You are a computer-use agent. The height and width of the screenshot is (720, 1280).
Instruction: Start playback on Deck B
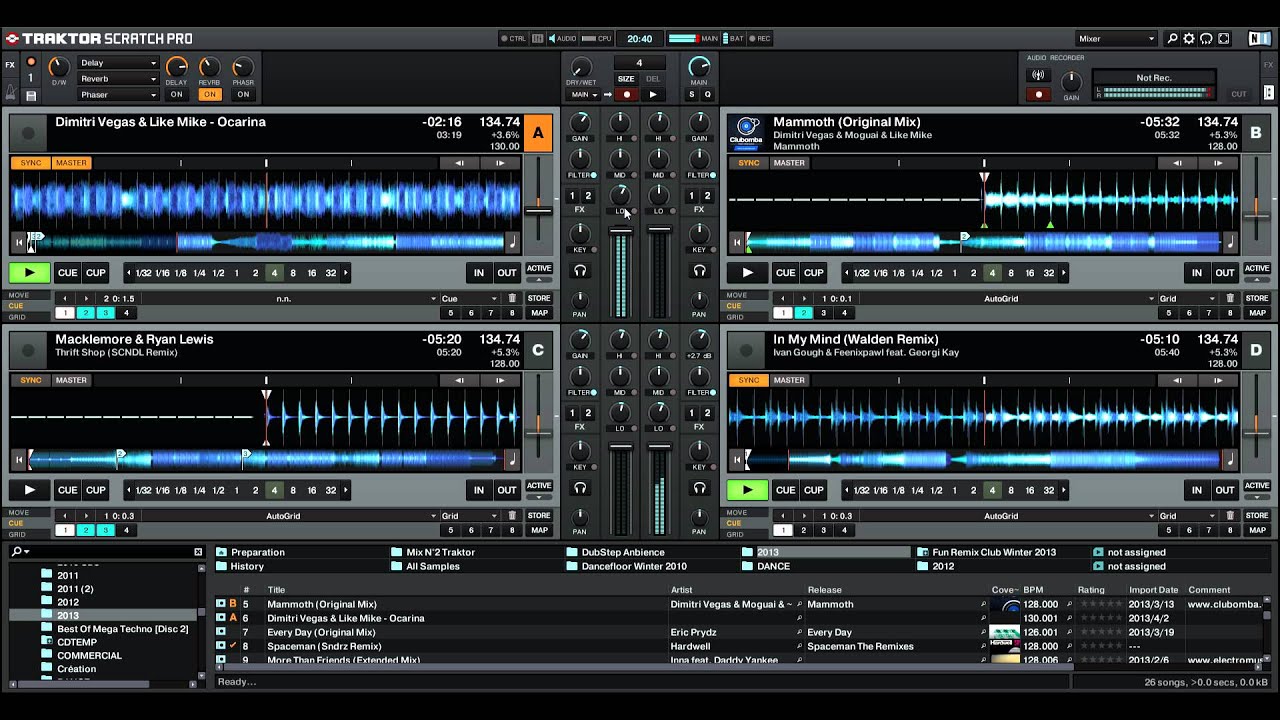pyautogui.click(x=748, y=272)
